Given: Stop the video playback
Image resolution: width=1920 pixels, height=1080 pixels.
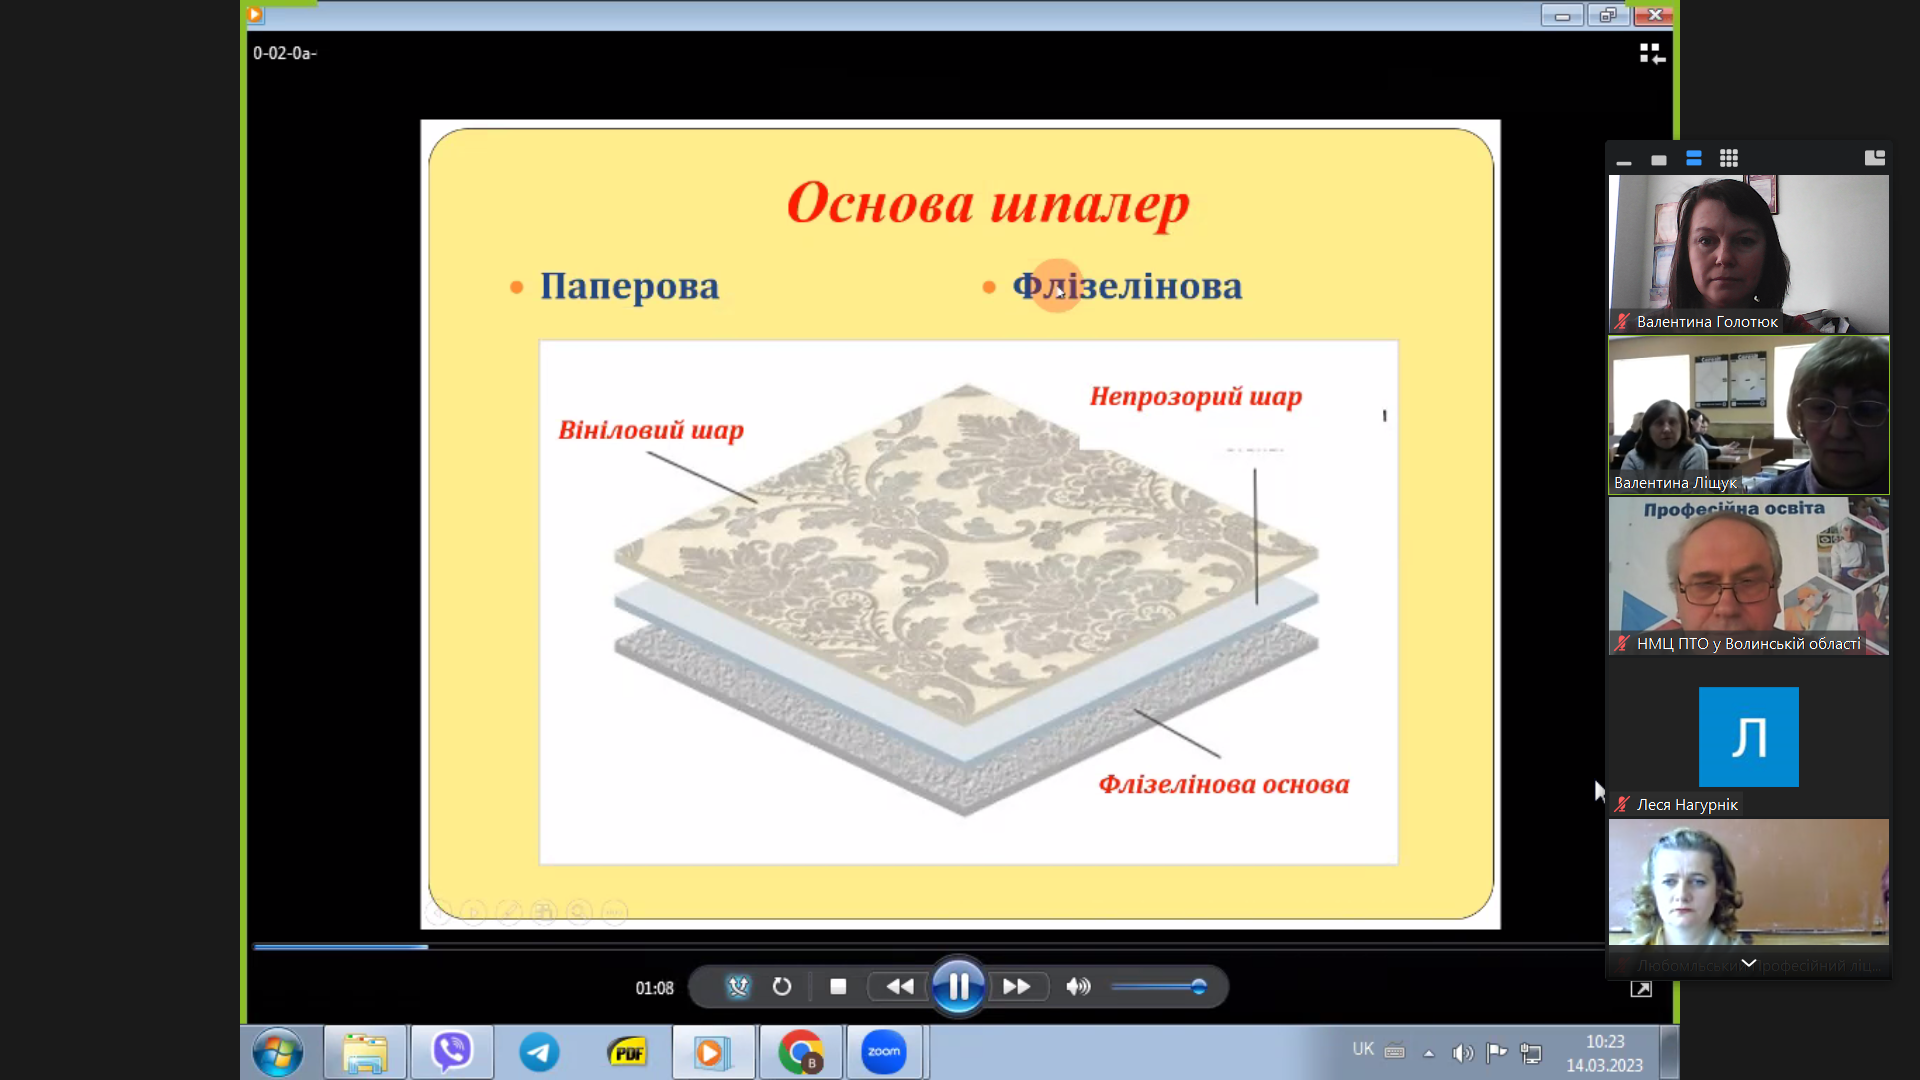Looking at the screenshot, I should pyautogui.click(x=838, y=987).
